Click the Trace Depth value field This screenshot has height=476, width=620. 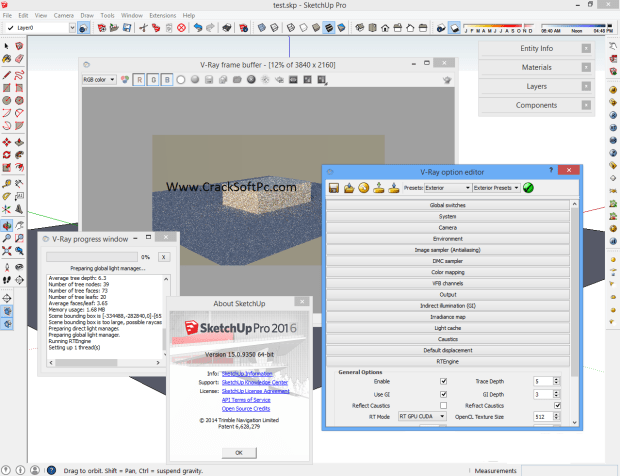[x=543, y=381]
